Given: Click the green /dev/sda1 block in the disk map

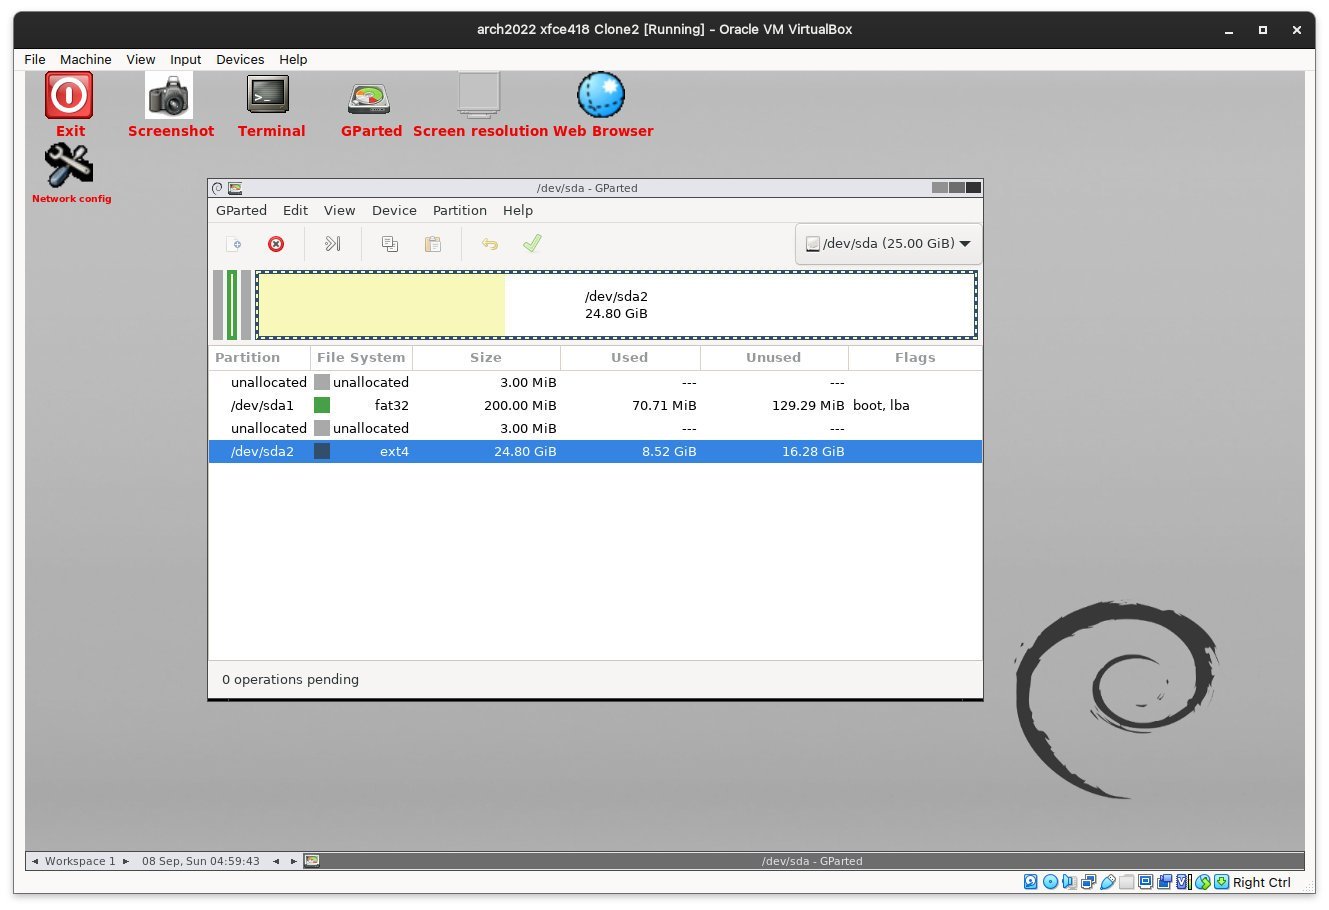Looking at the screenshot, I should 232,305.
